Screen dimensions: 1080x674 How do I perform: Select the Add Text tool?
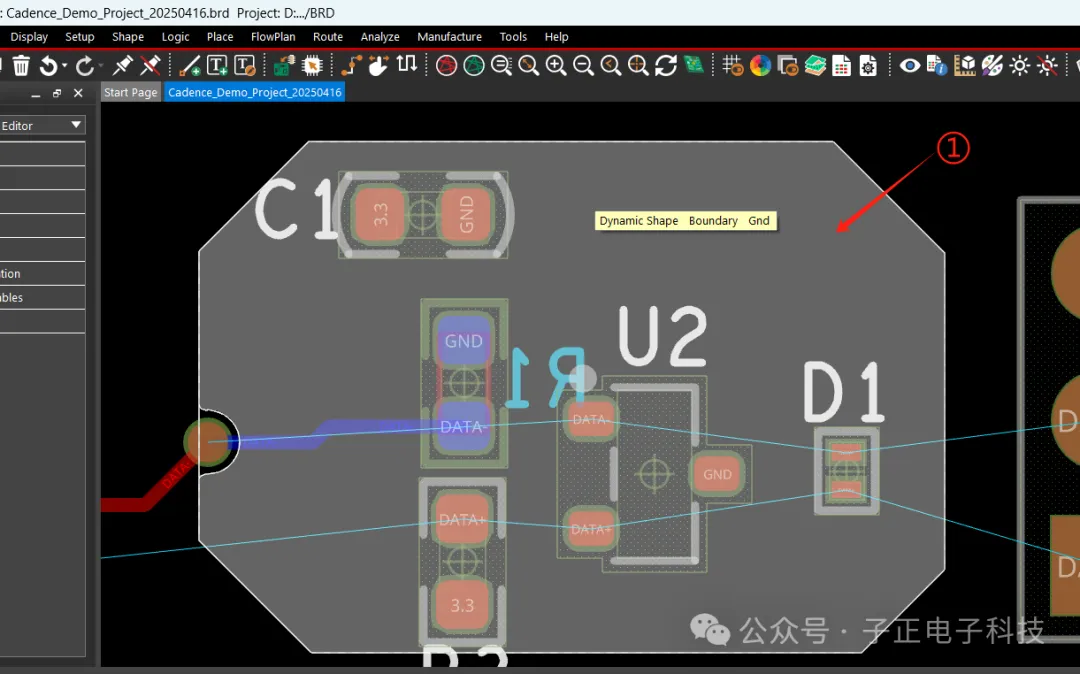click(x=217, y=65)
